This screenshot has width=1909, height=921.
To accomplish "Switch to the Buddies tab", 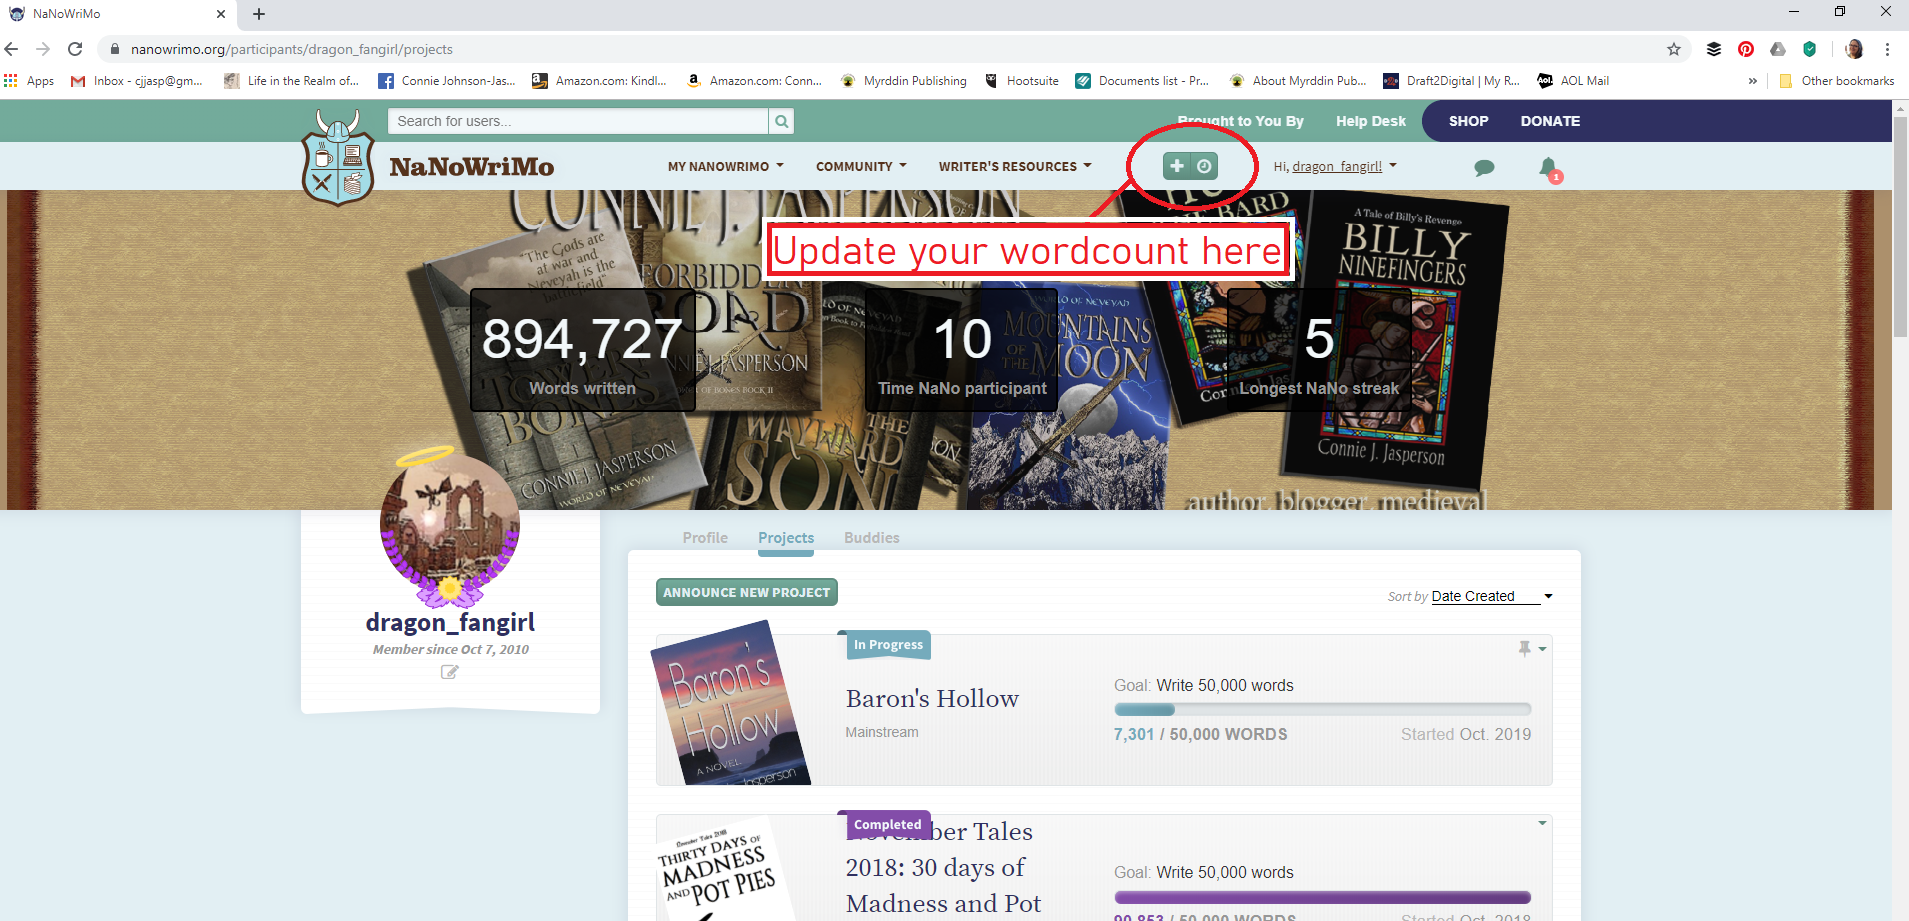I will tap(871, 538).
